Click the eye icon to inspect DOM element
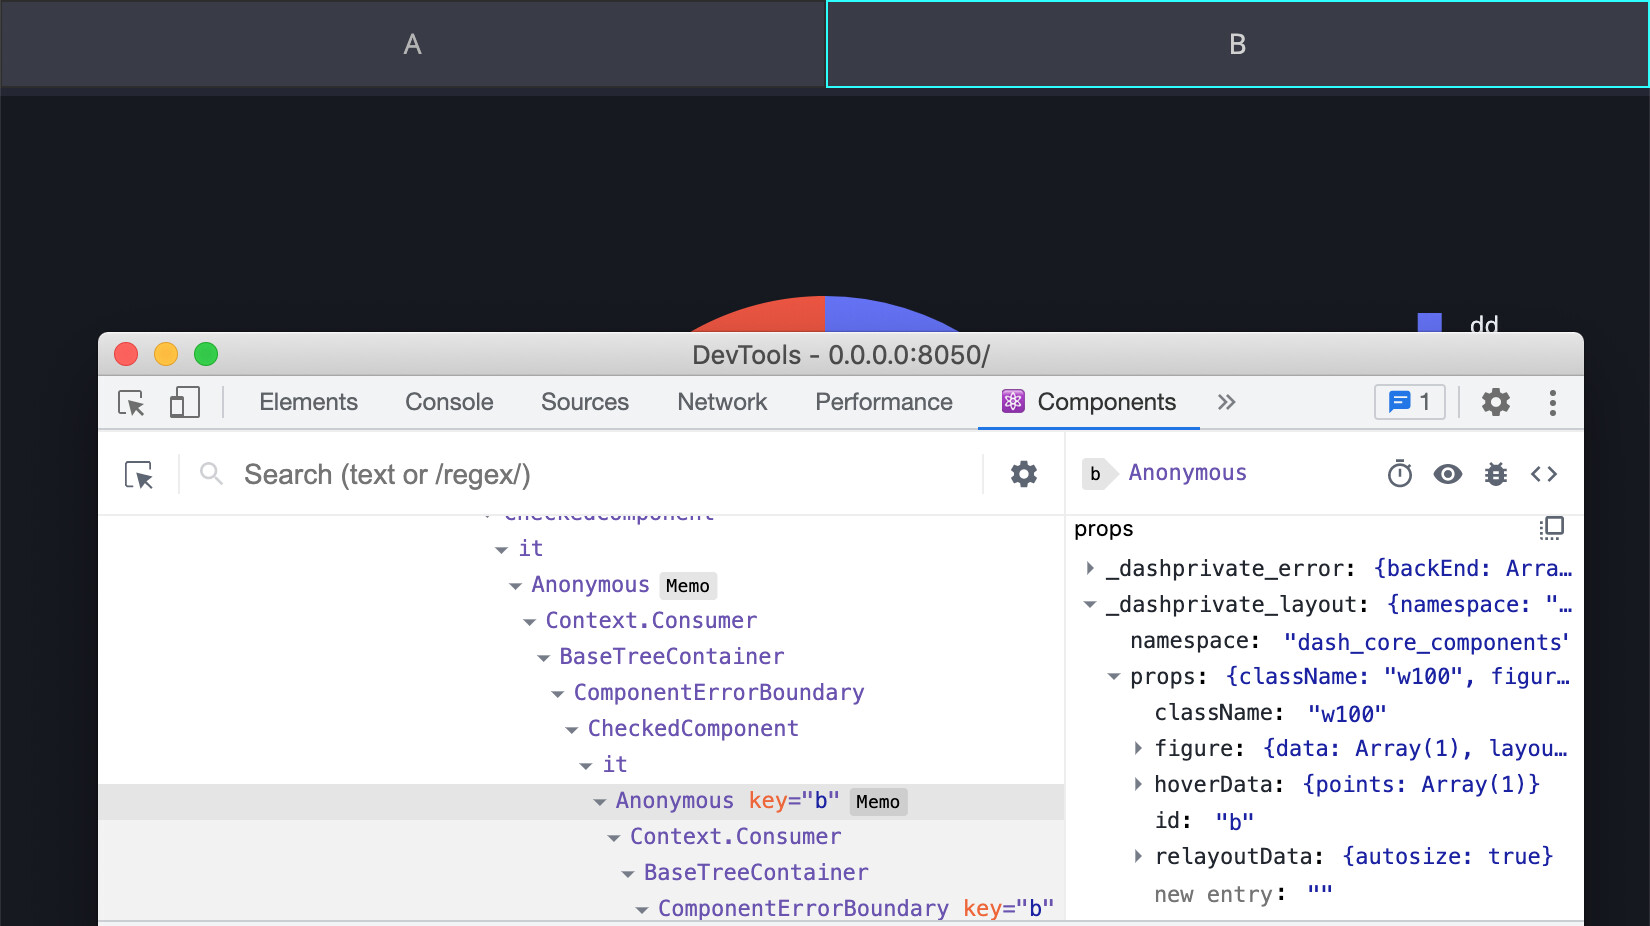The height and width of the screenshot is (926, 1650). 1447,474
